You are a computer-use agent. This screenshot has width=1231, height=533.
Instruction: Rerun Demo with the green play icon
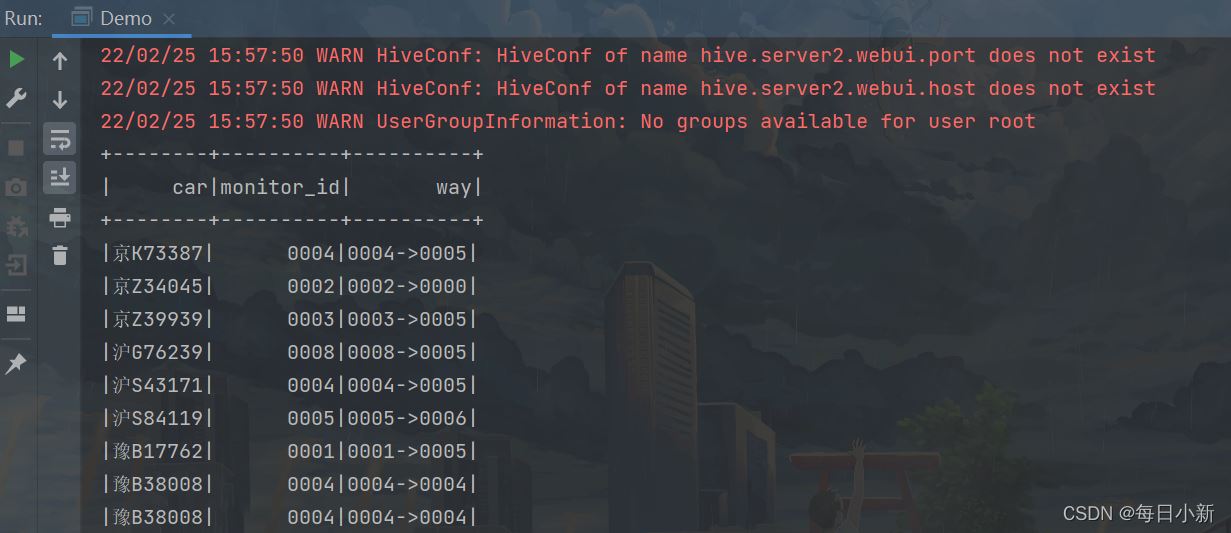[16, 60]
